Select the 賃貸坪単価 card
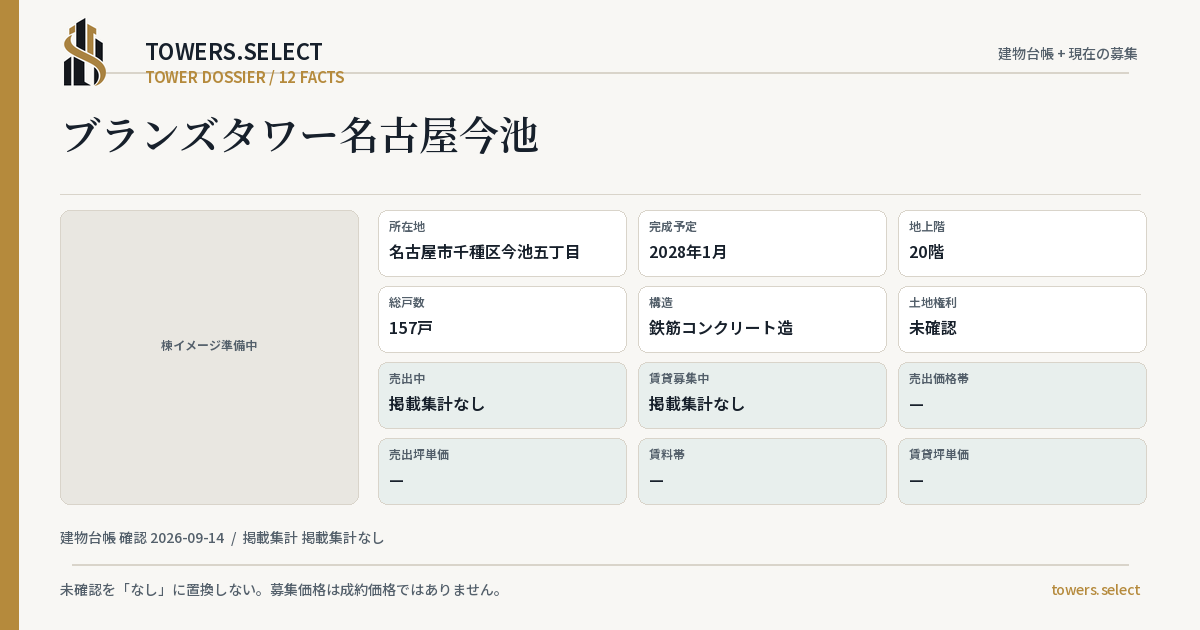This screenshot has width=1200, height=630. tap(1022, 471)
